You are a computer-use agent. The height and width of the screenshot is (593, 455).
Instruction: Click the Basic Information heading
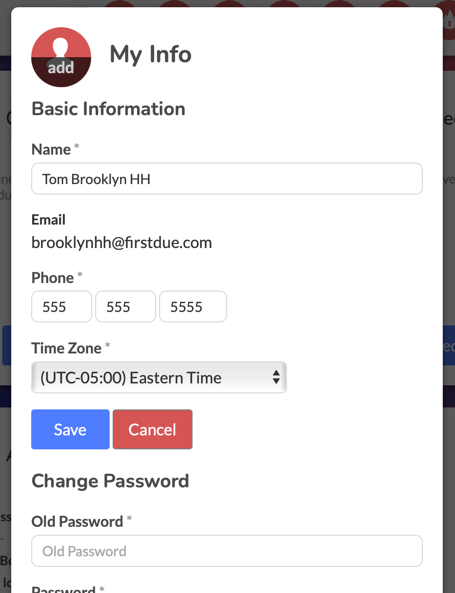108,109
